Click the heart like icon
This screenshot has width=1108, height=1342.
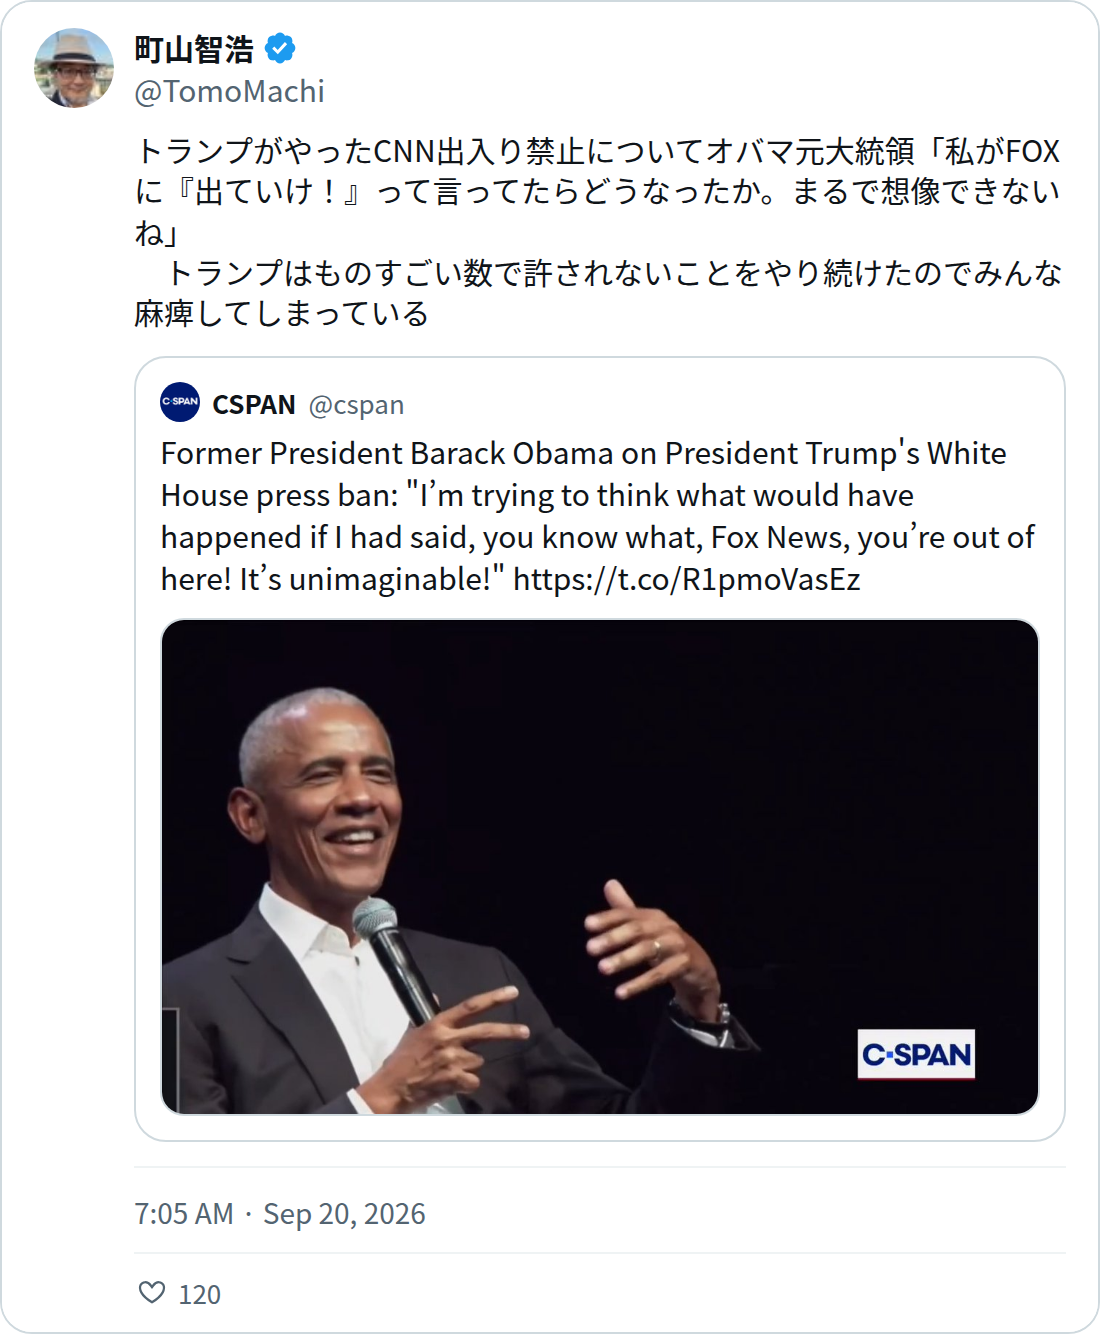152,1293
